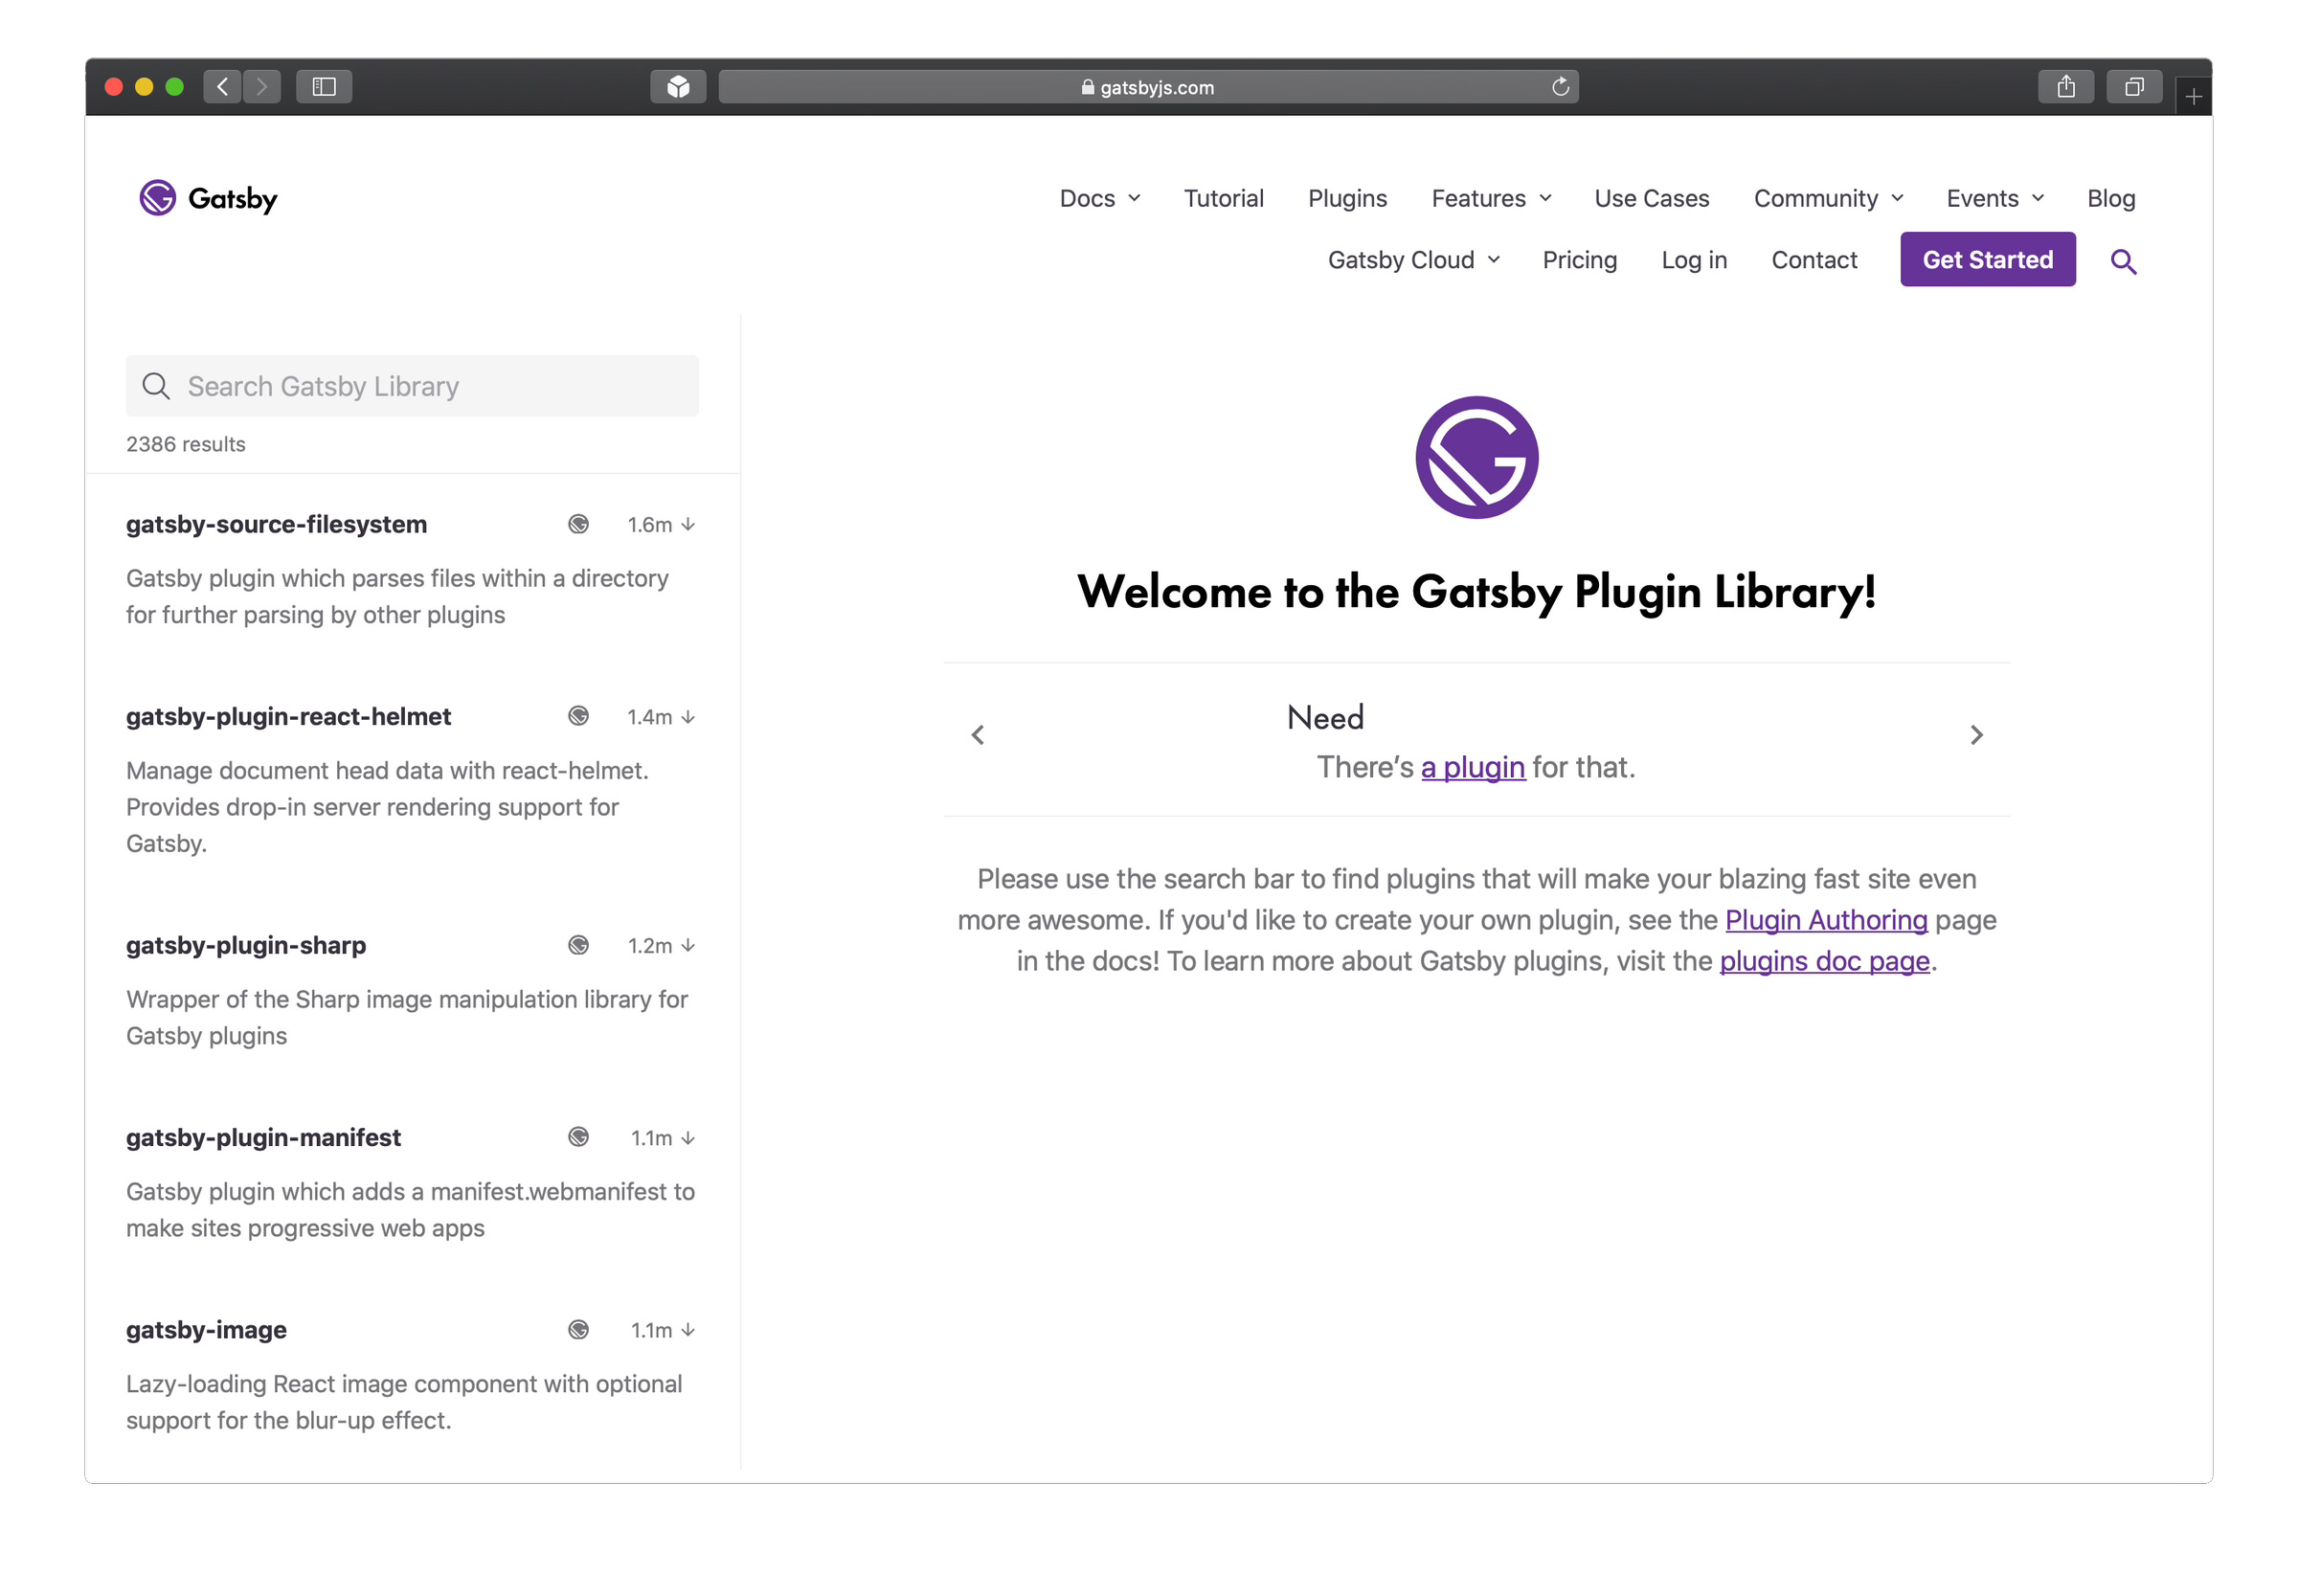Viewport: 2298px width, 1596px height.
Task: Open the site search magnifier icon
Action: coord(2123,261)
